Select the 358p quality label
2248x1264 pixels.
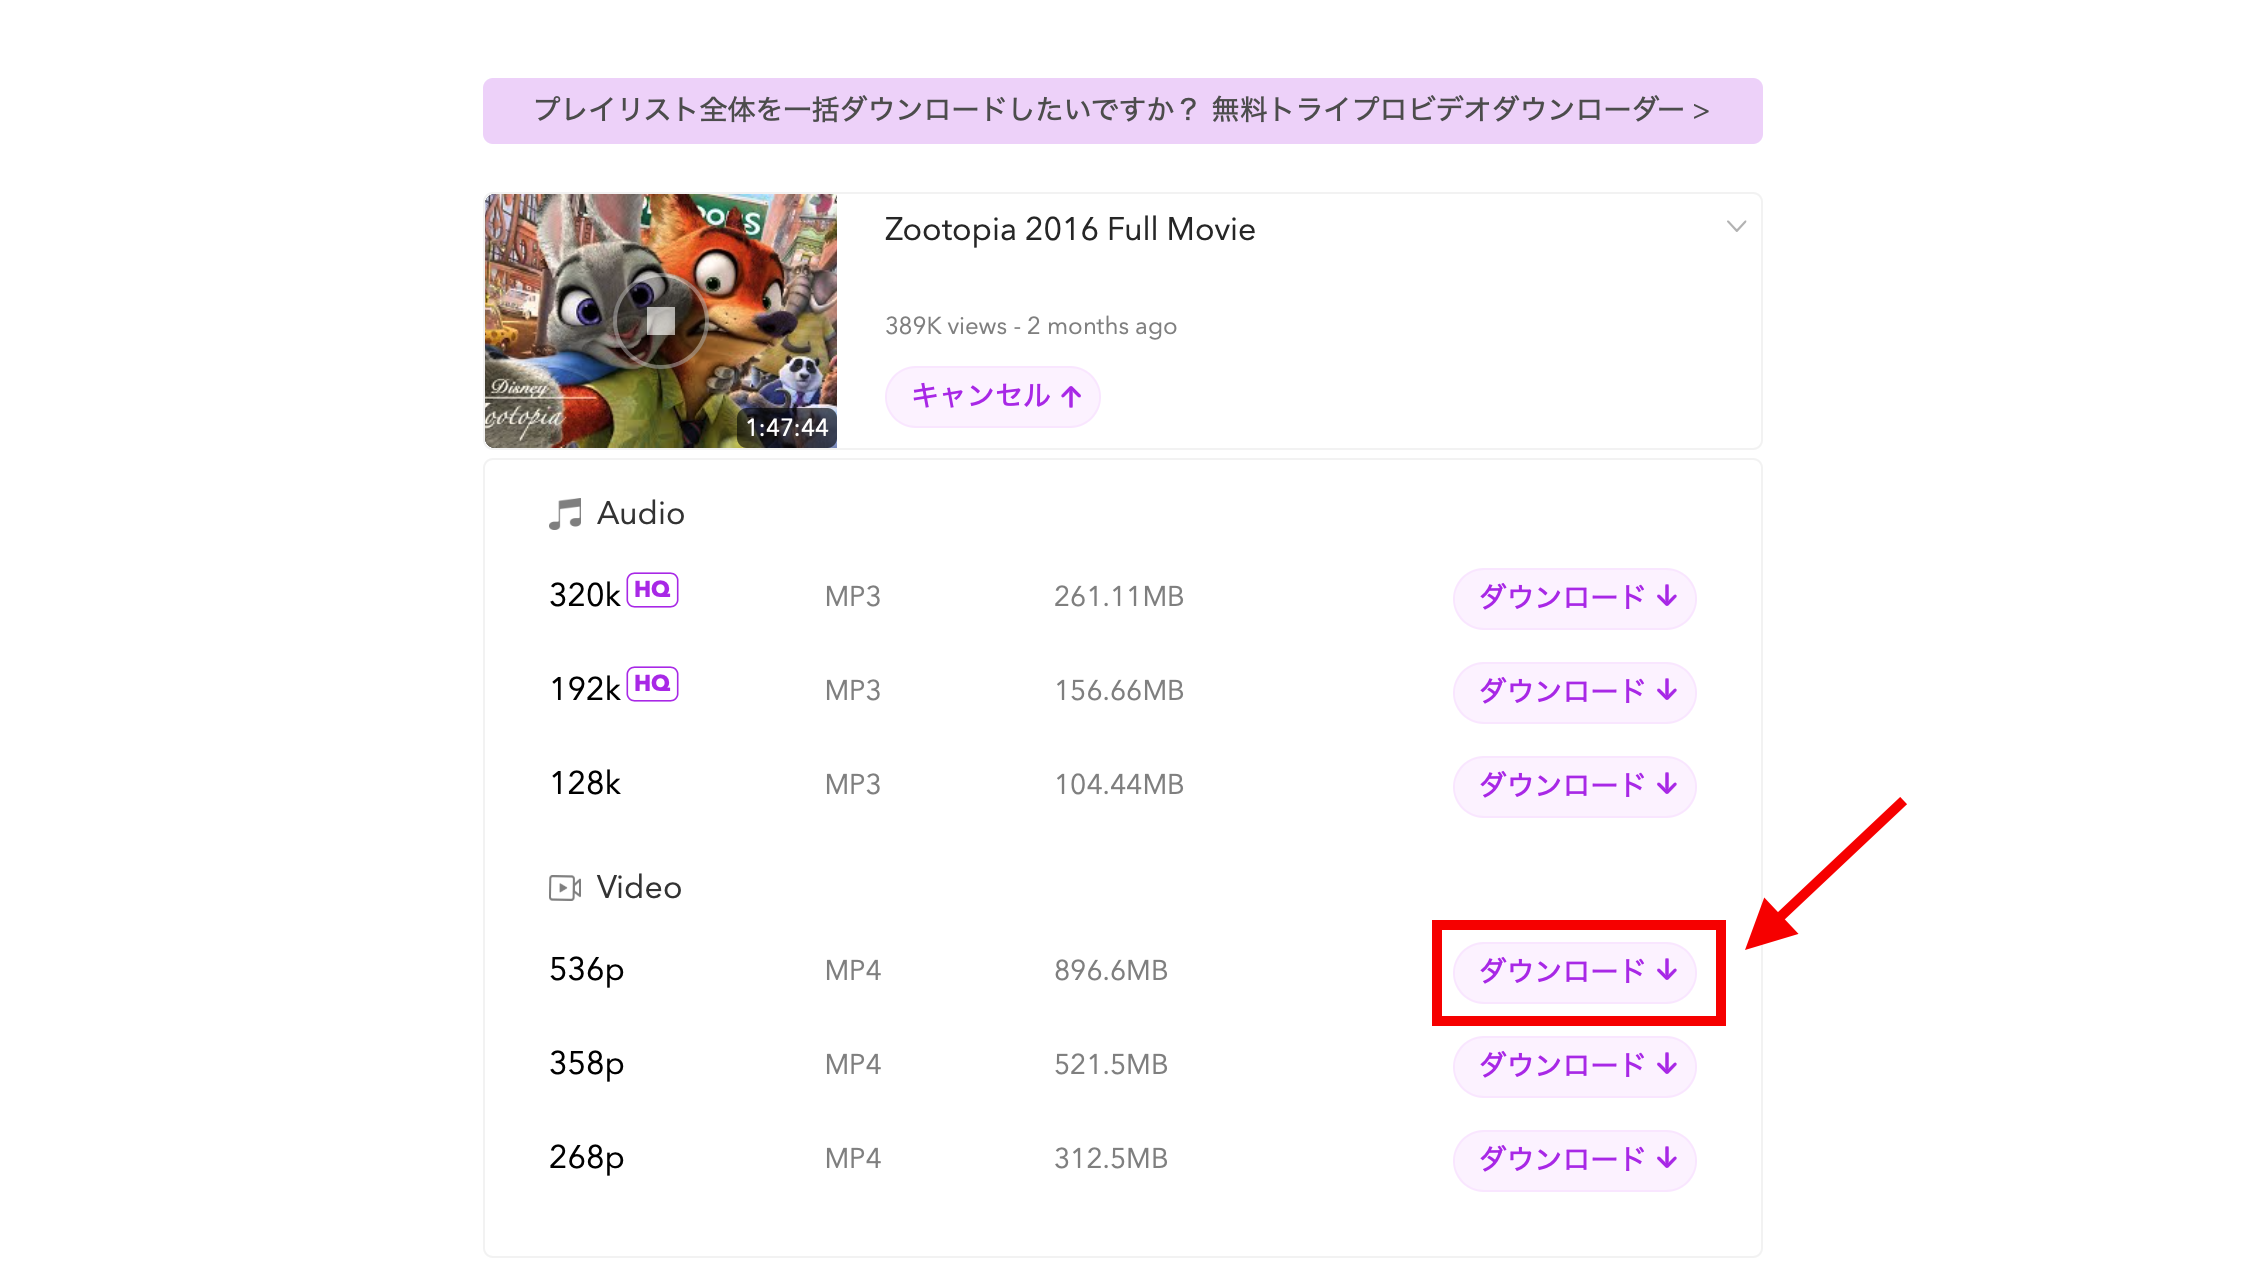pos(587,1064)
